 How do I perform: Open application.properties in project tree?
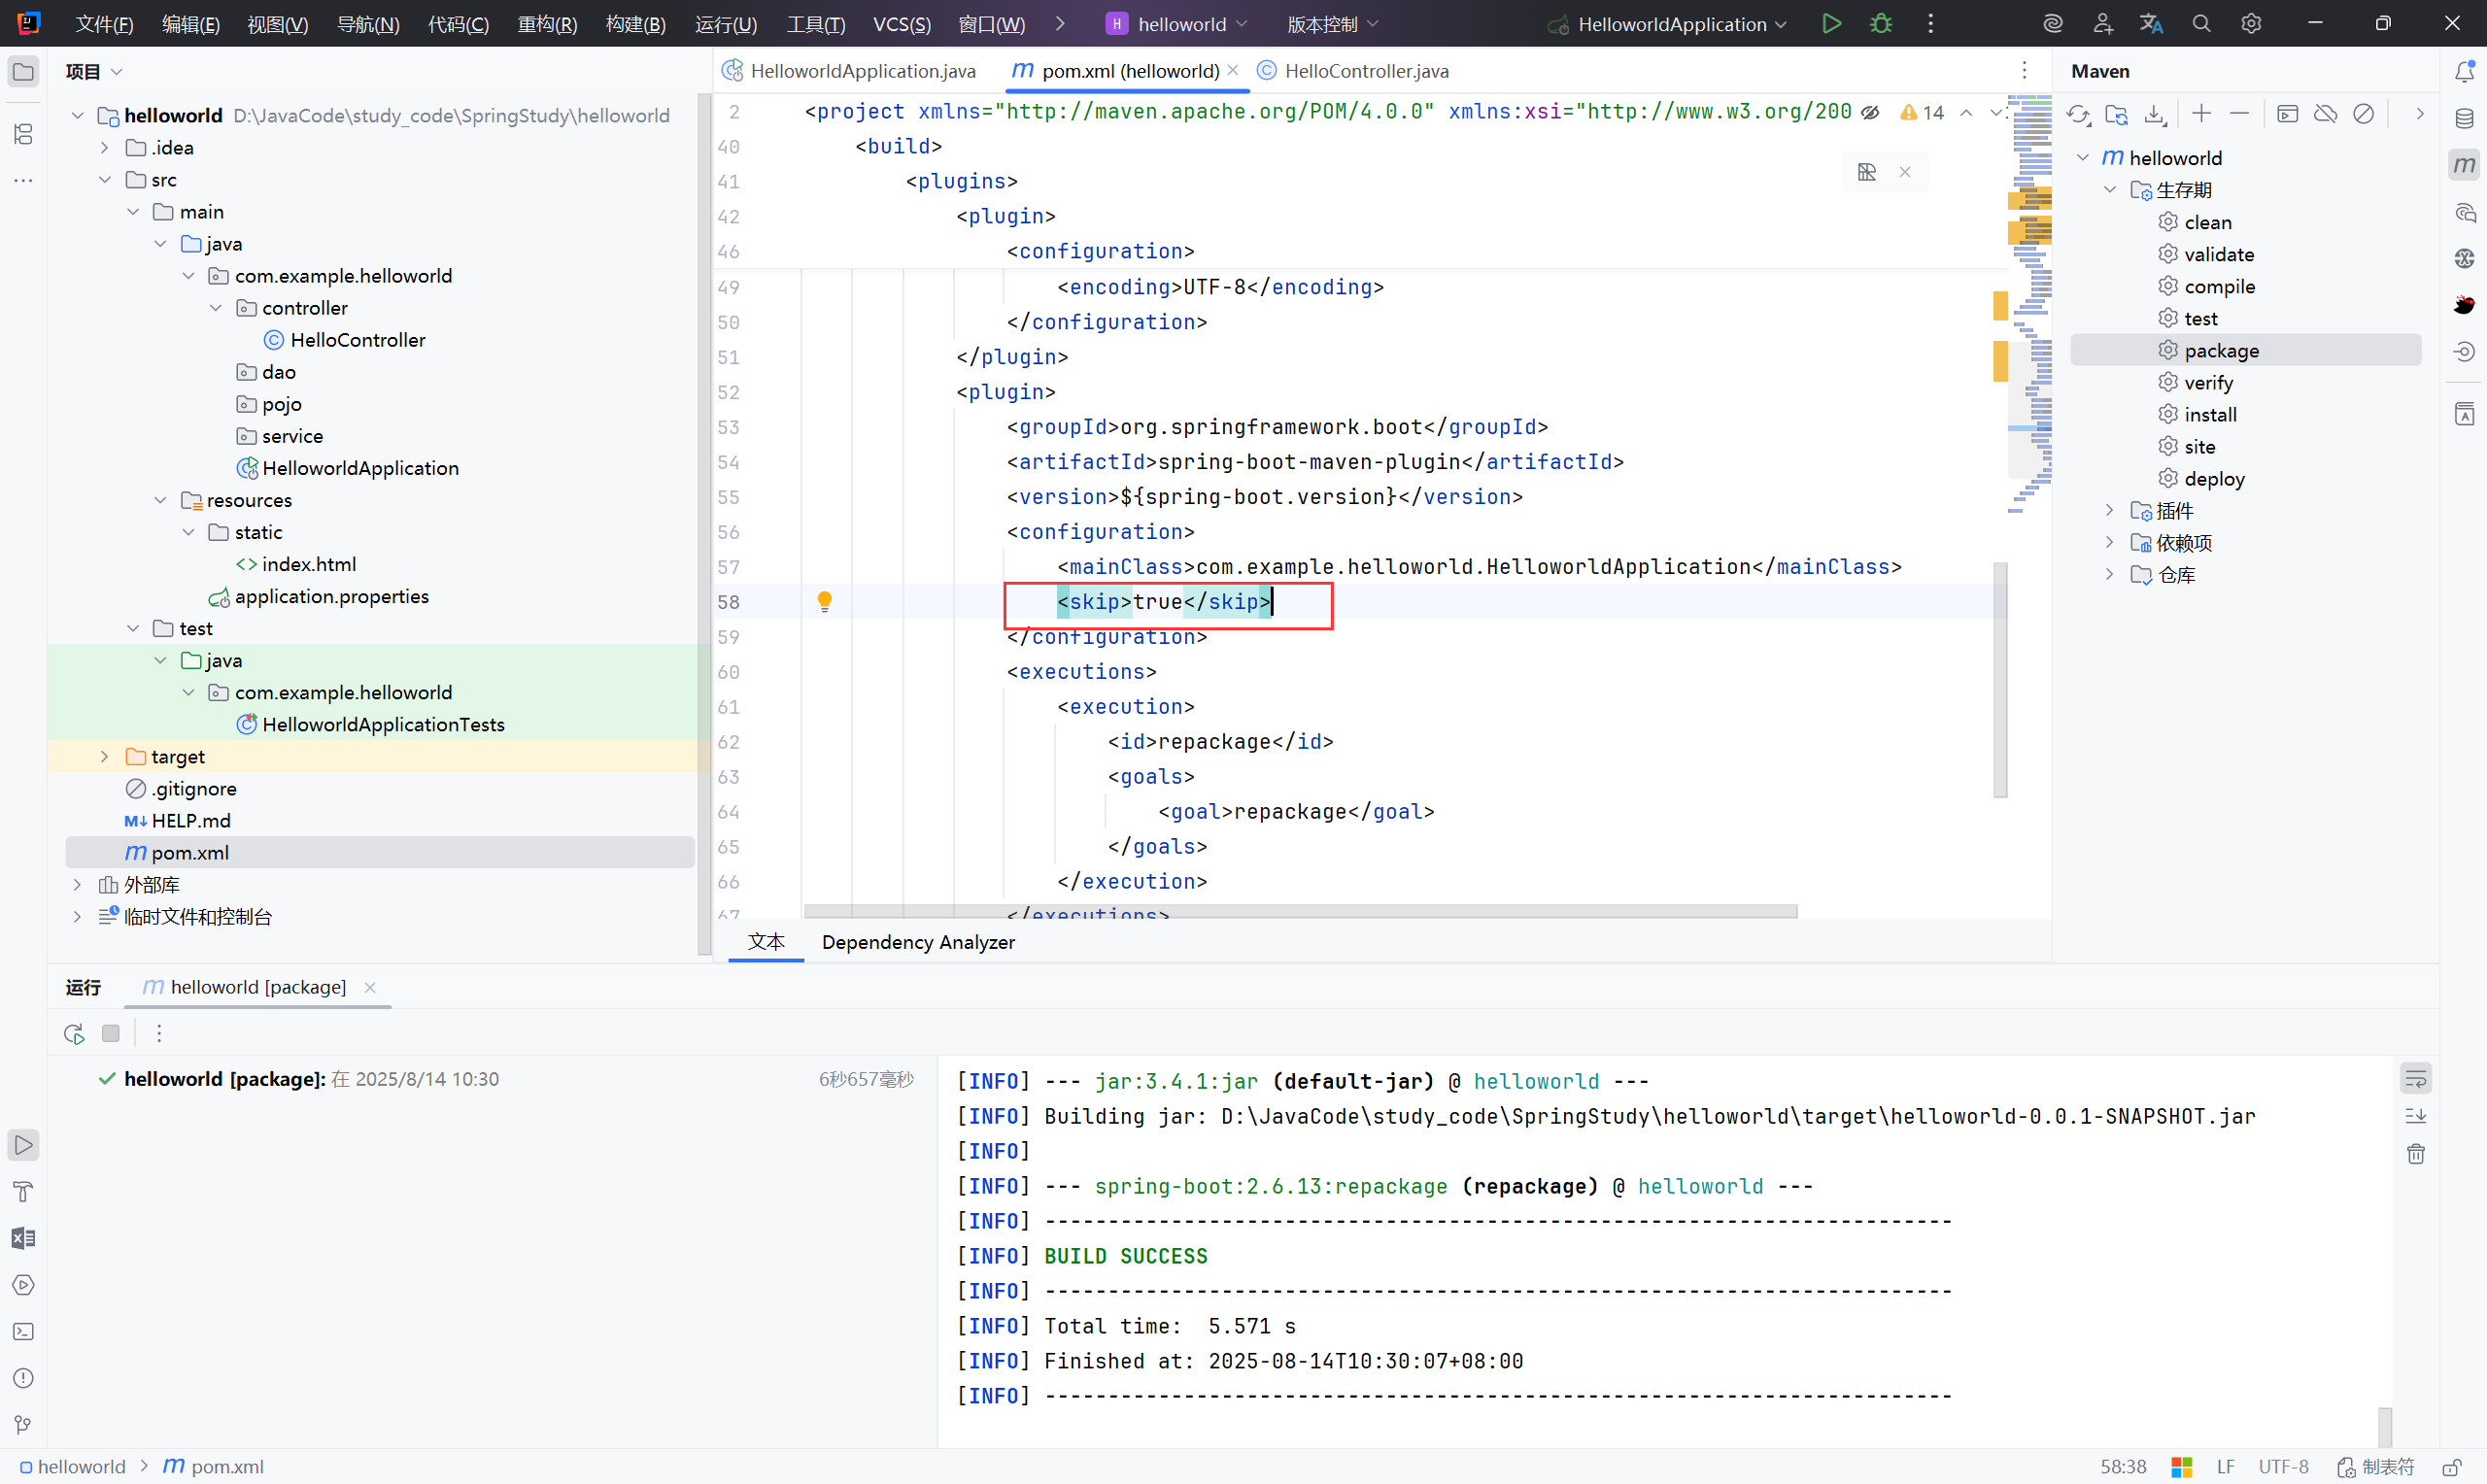click(x=331, y=597)
